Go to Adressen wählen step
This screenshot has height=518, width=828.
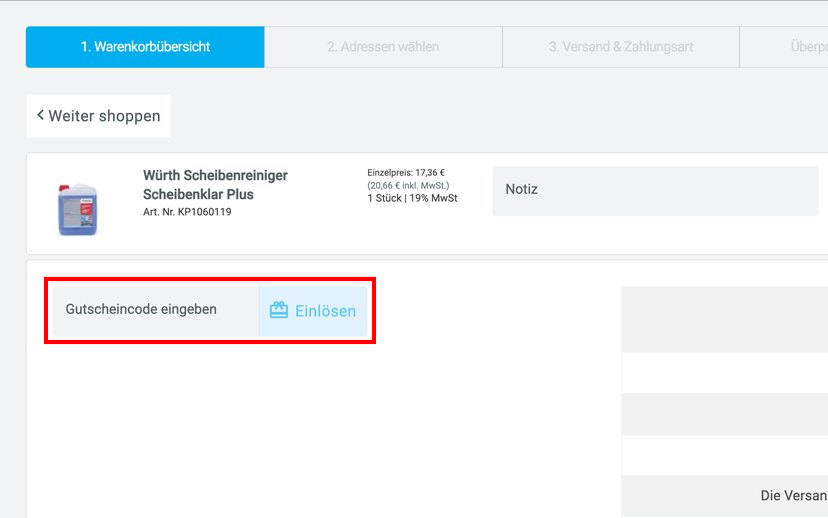(383, 47)
